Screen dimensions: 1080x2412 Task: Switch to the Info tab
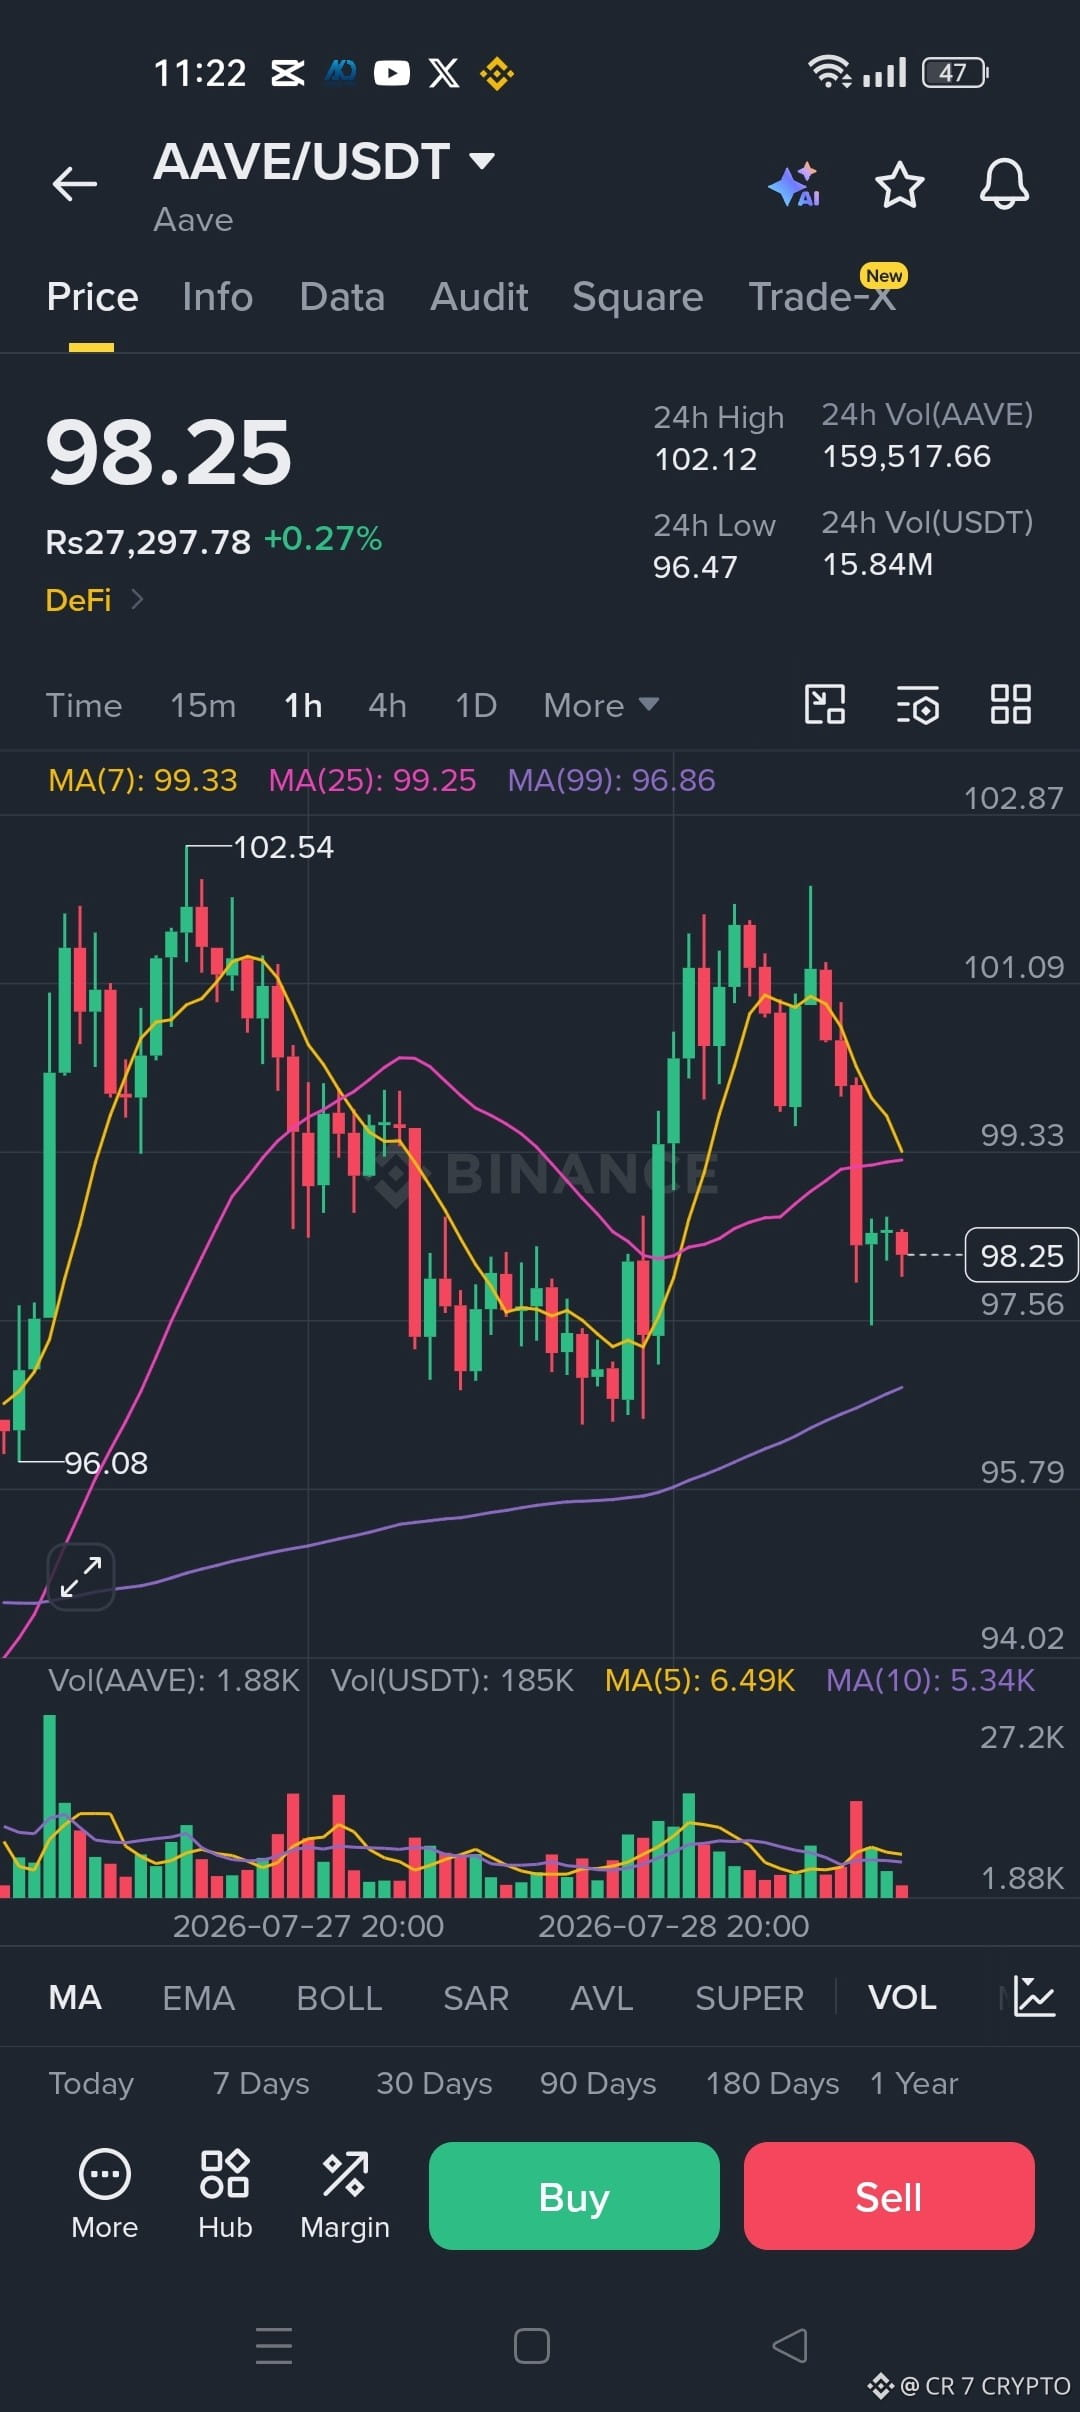click(x=217, y=297)
